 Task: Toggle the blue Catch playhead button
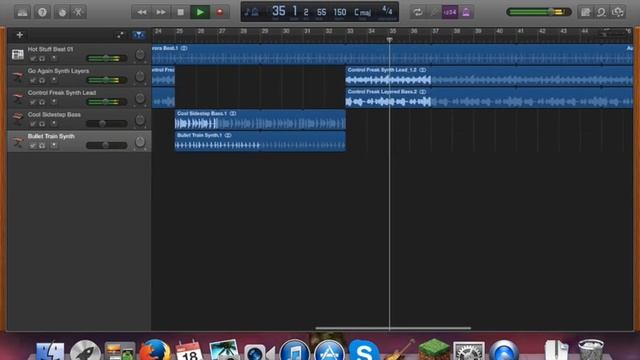139,35
